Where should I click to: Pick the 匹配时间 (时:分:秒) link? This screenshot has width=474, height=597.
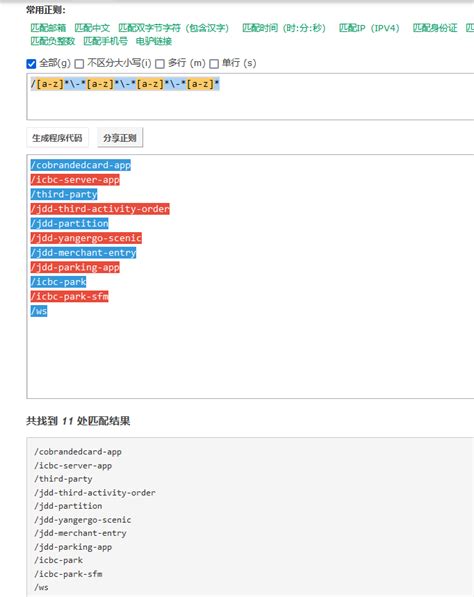tap(284, 28)
